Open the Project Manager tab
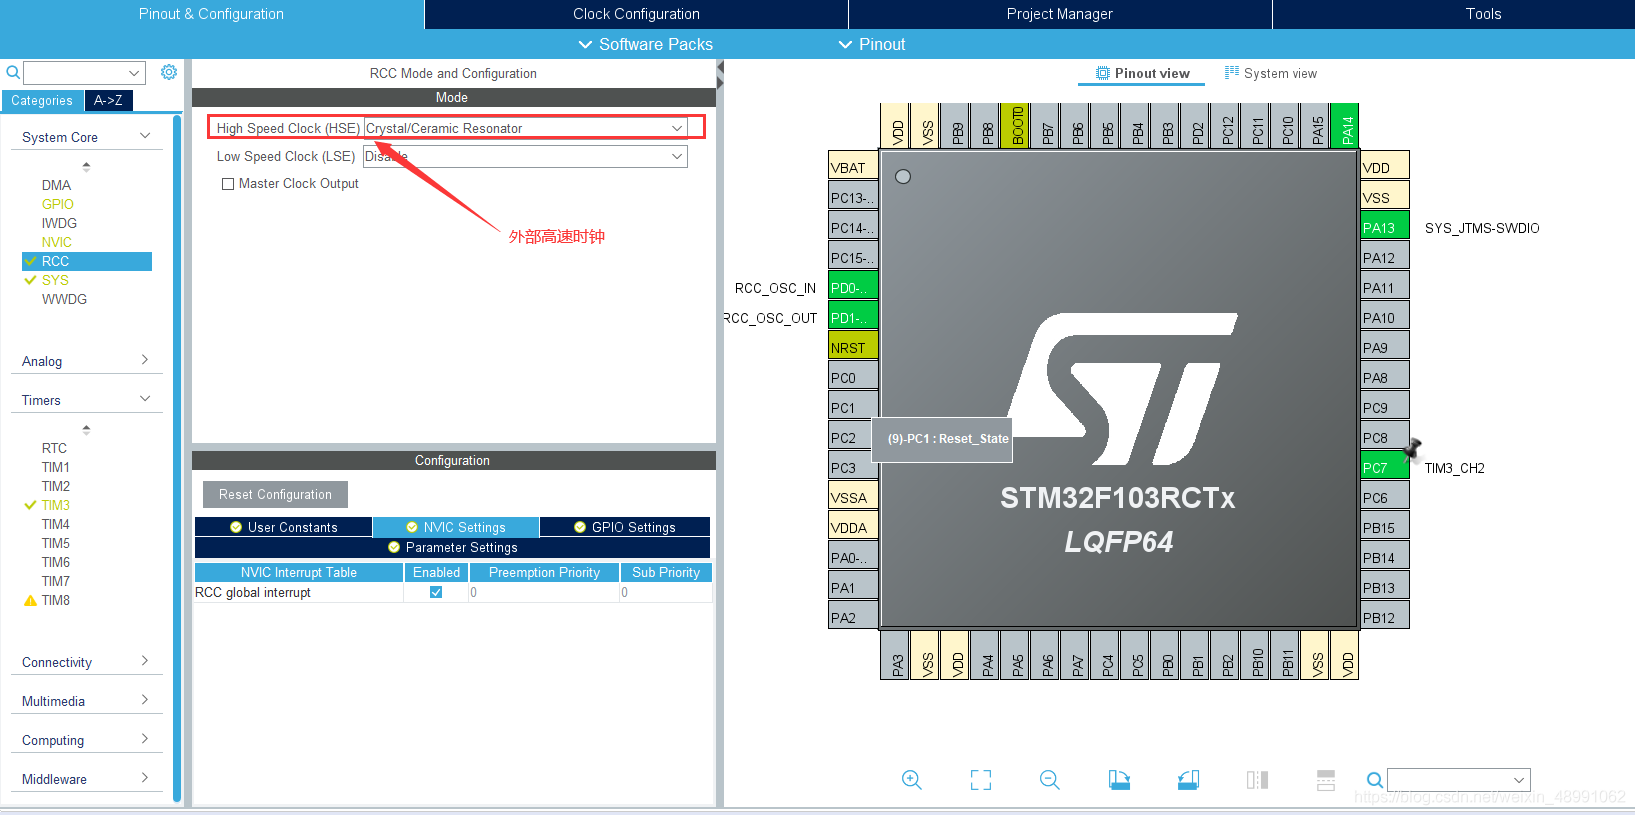 [x=1060, y=14]
